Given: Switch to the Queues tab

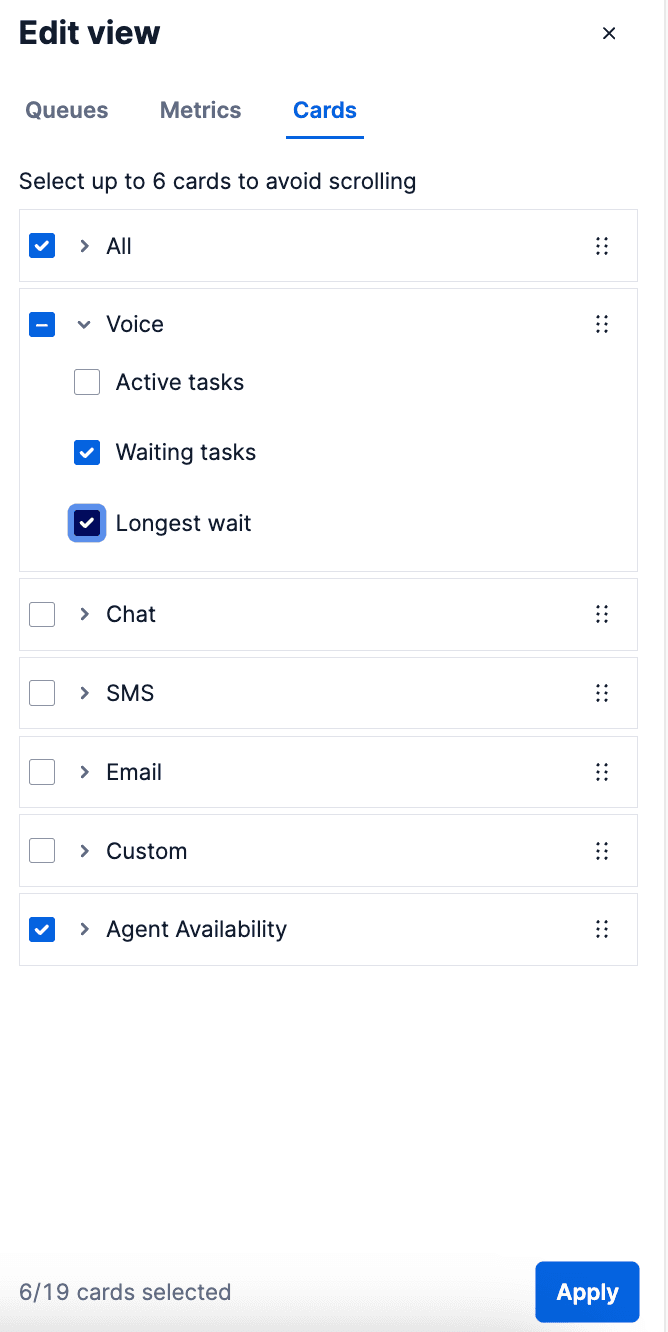Looking at the screenshot, I should click(66, 110).
